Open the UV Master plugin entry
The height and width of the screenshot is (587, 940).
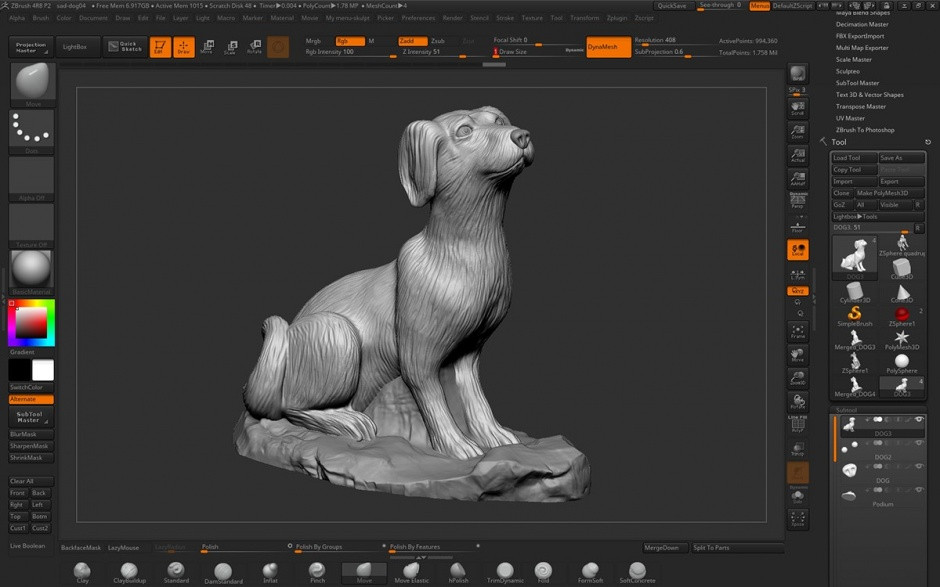click(850, 118)
